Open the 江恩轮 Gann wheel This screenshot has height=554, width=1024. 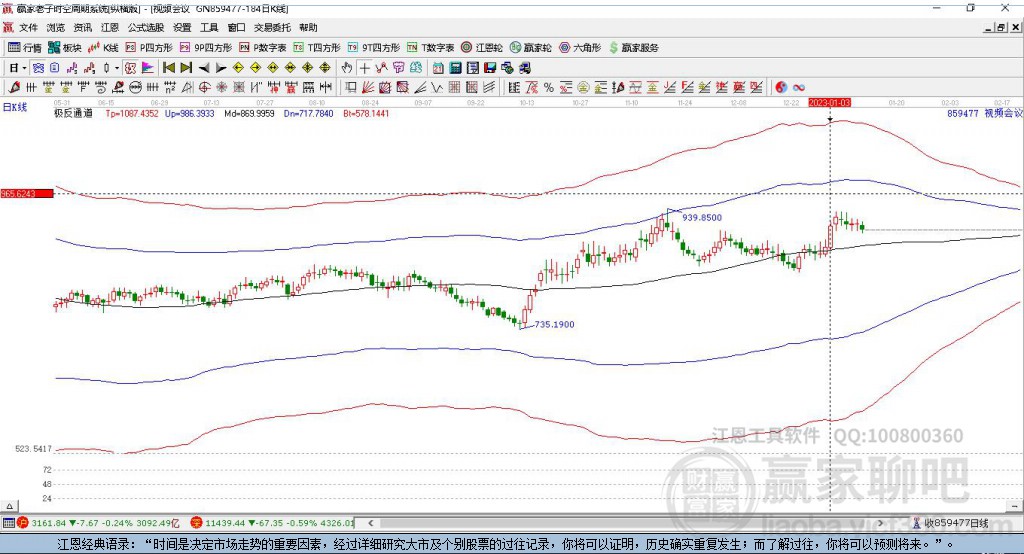[482, 48]
